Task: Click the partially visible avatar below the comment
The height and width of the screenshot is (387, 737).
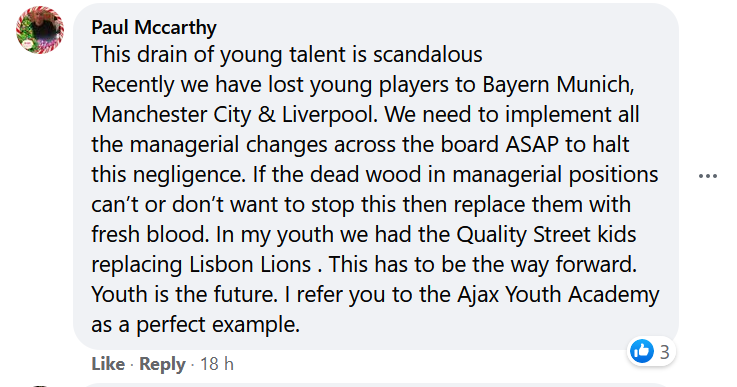Action: coord(40,385)
